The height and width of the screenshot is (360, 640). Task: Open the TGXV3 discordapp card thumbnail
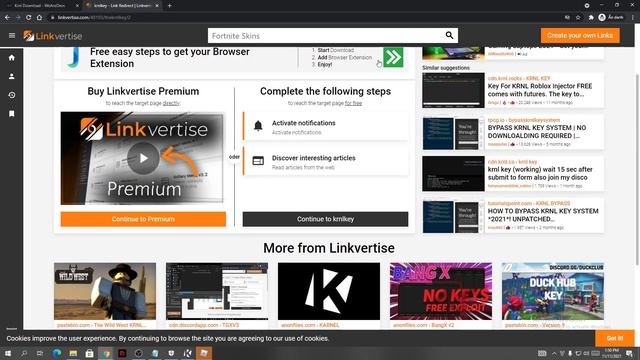pyautogui.click(x=217, y=291)
